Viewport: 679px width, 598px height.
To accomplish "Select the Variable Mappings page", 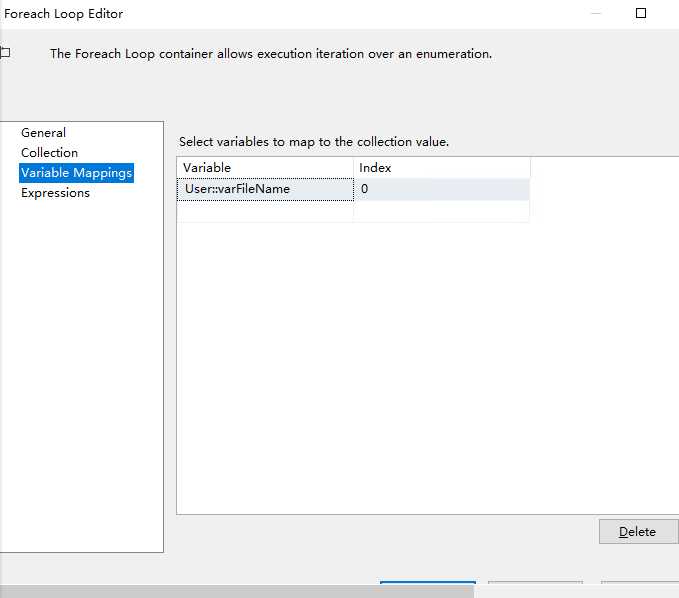I will [76, 173].
